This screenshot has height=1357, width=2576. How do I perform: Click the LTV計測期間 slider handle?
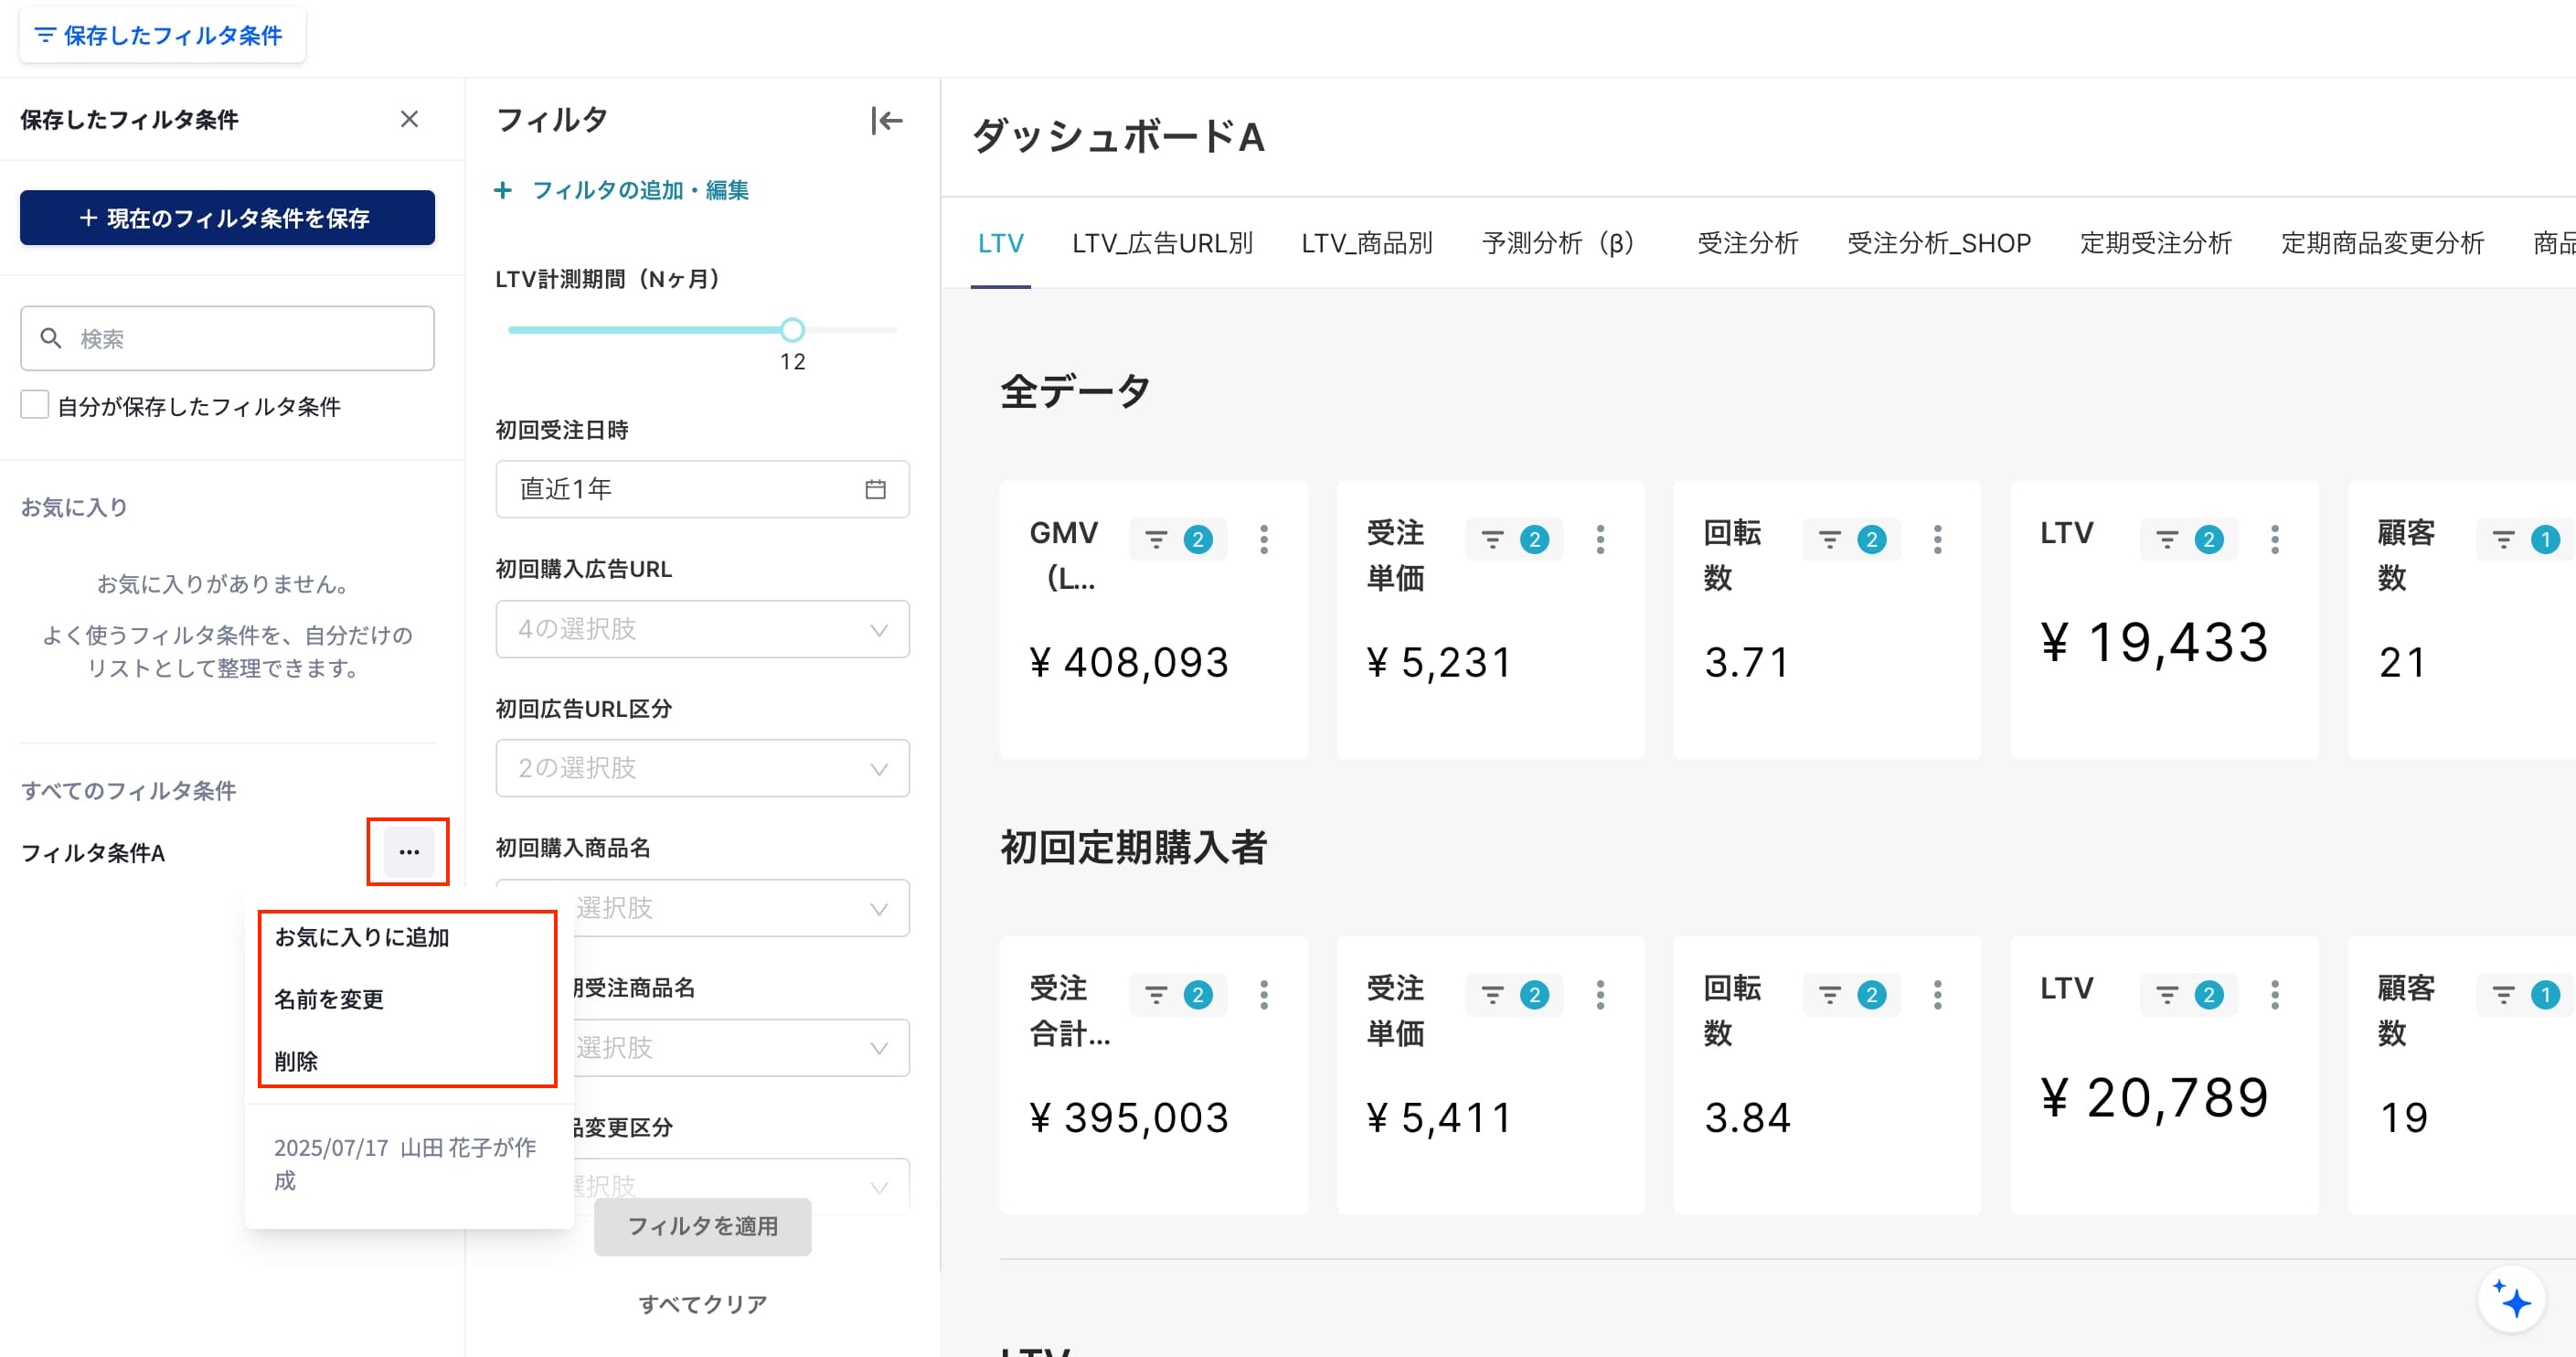[x=792, y=330]
